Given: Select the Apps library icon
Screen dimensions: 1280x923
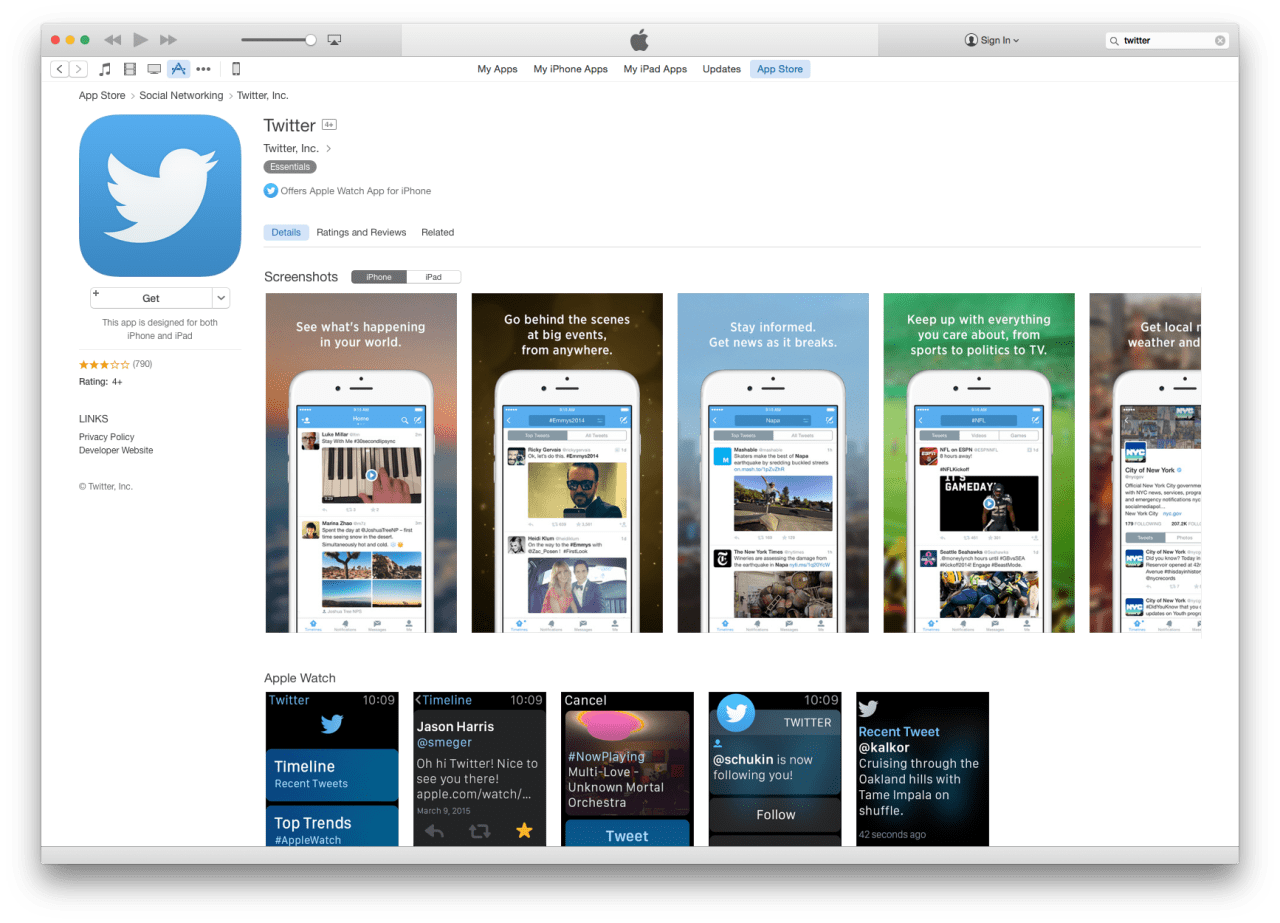Looking at the screenshot, I should (178, 69).
